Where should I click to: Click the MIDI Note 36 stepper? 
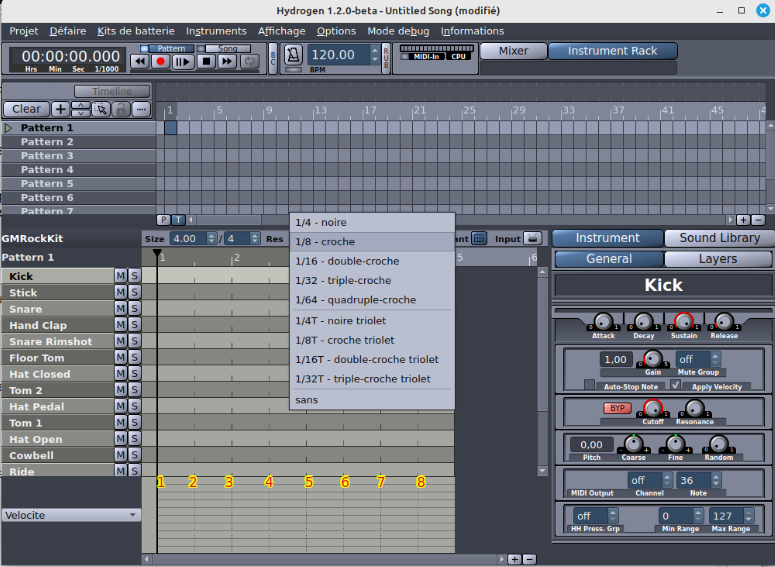[x=716, y=480]
